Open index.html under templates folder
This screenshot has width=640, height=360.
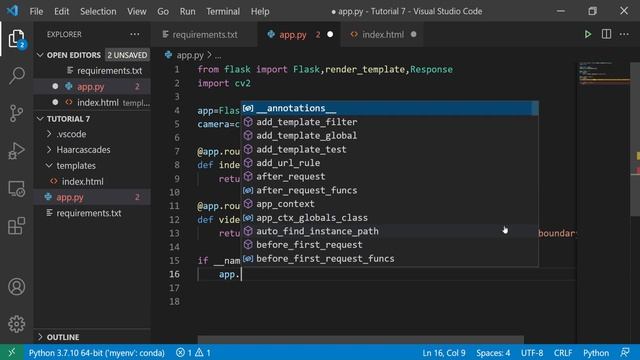click(x=92, y=182)
